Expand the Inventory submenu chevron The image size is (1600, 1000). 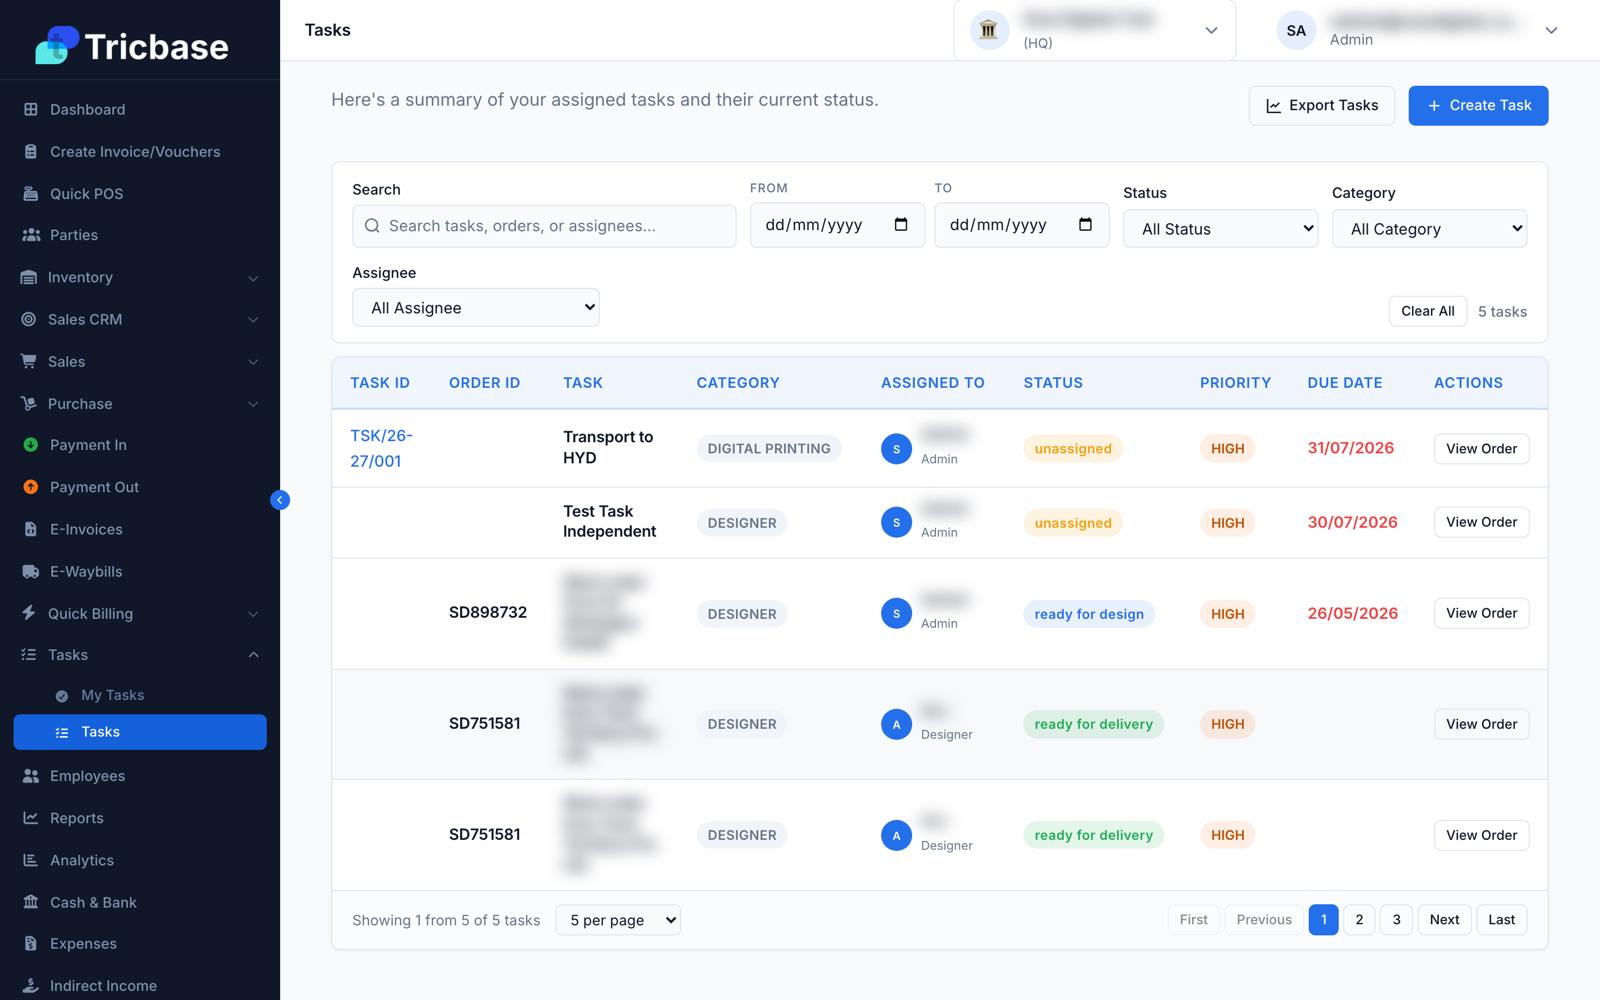pyautogui.click(x=253, y=278)
